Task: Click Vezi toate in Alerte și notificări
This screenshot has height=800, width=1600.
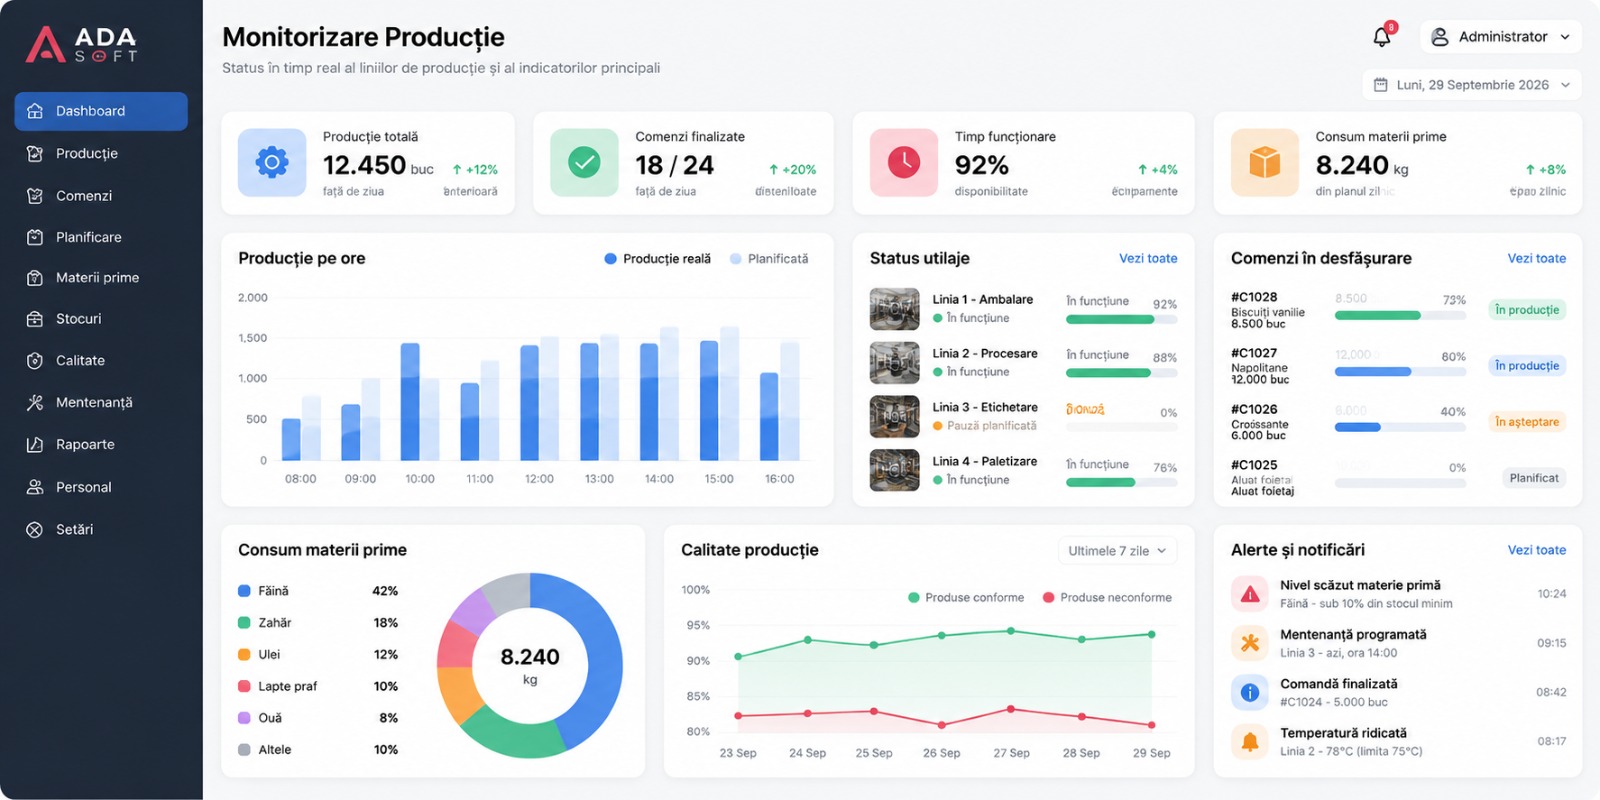Action: tap(1537, 550)
